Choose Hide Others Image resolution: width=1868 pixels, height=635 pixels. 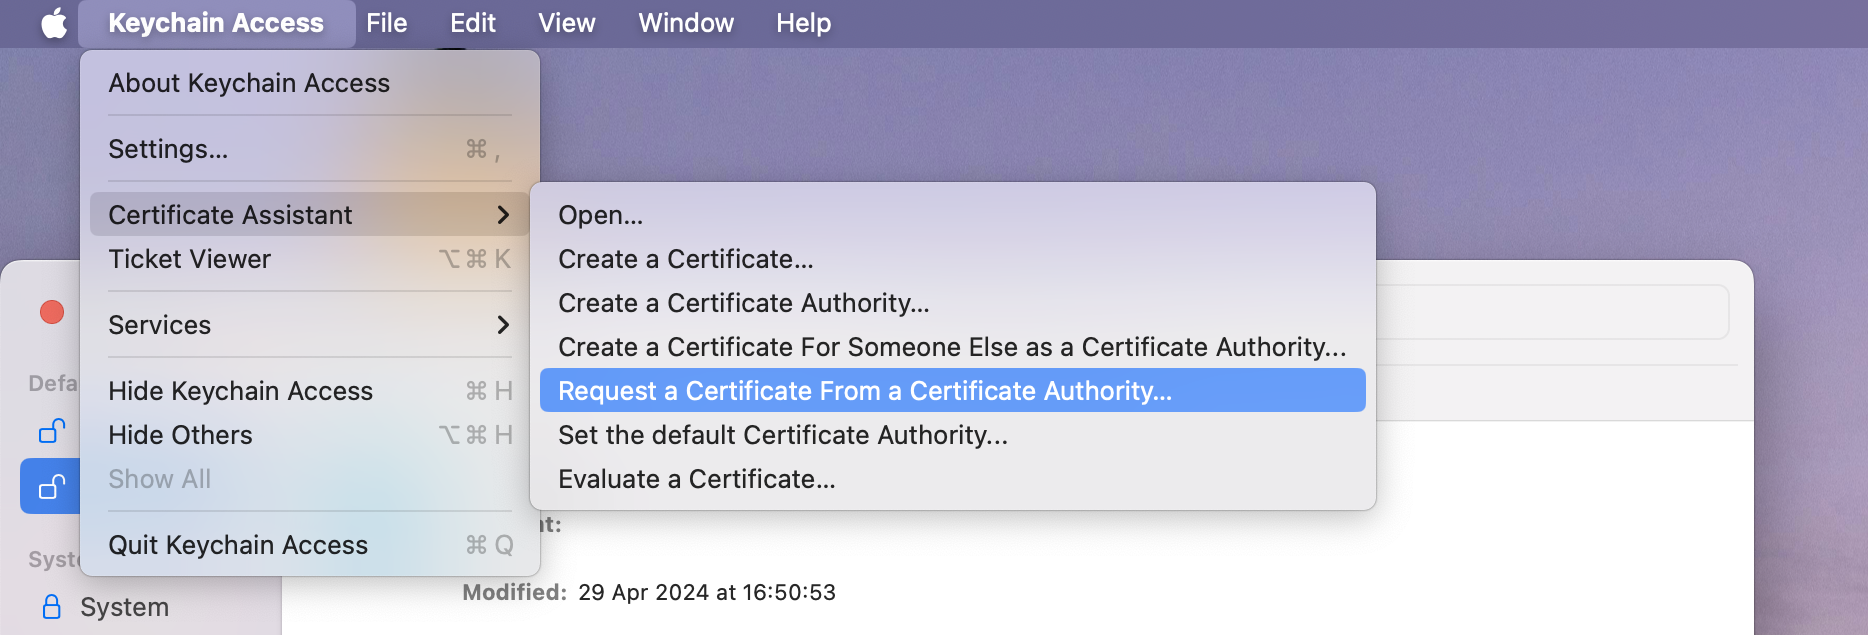tap(310, 435)
